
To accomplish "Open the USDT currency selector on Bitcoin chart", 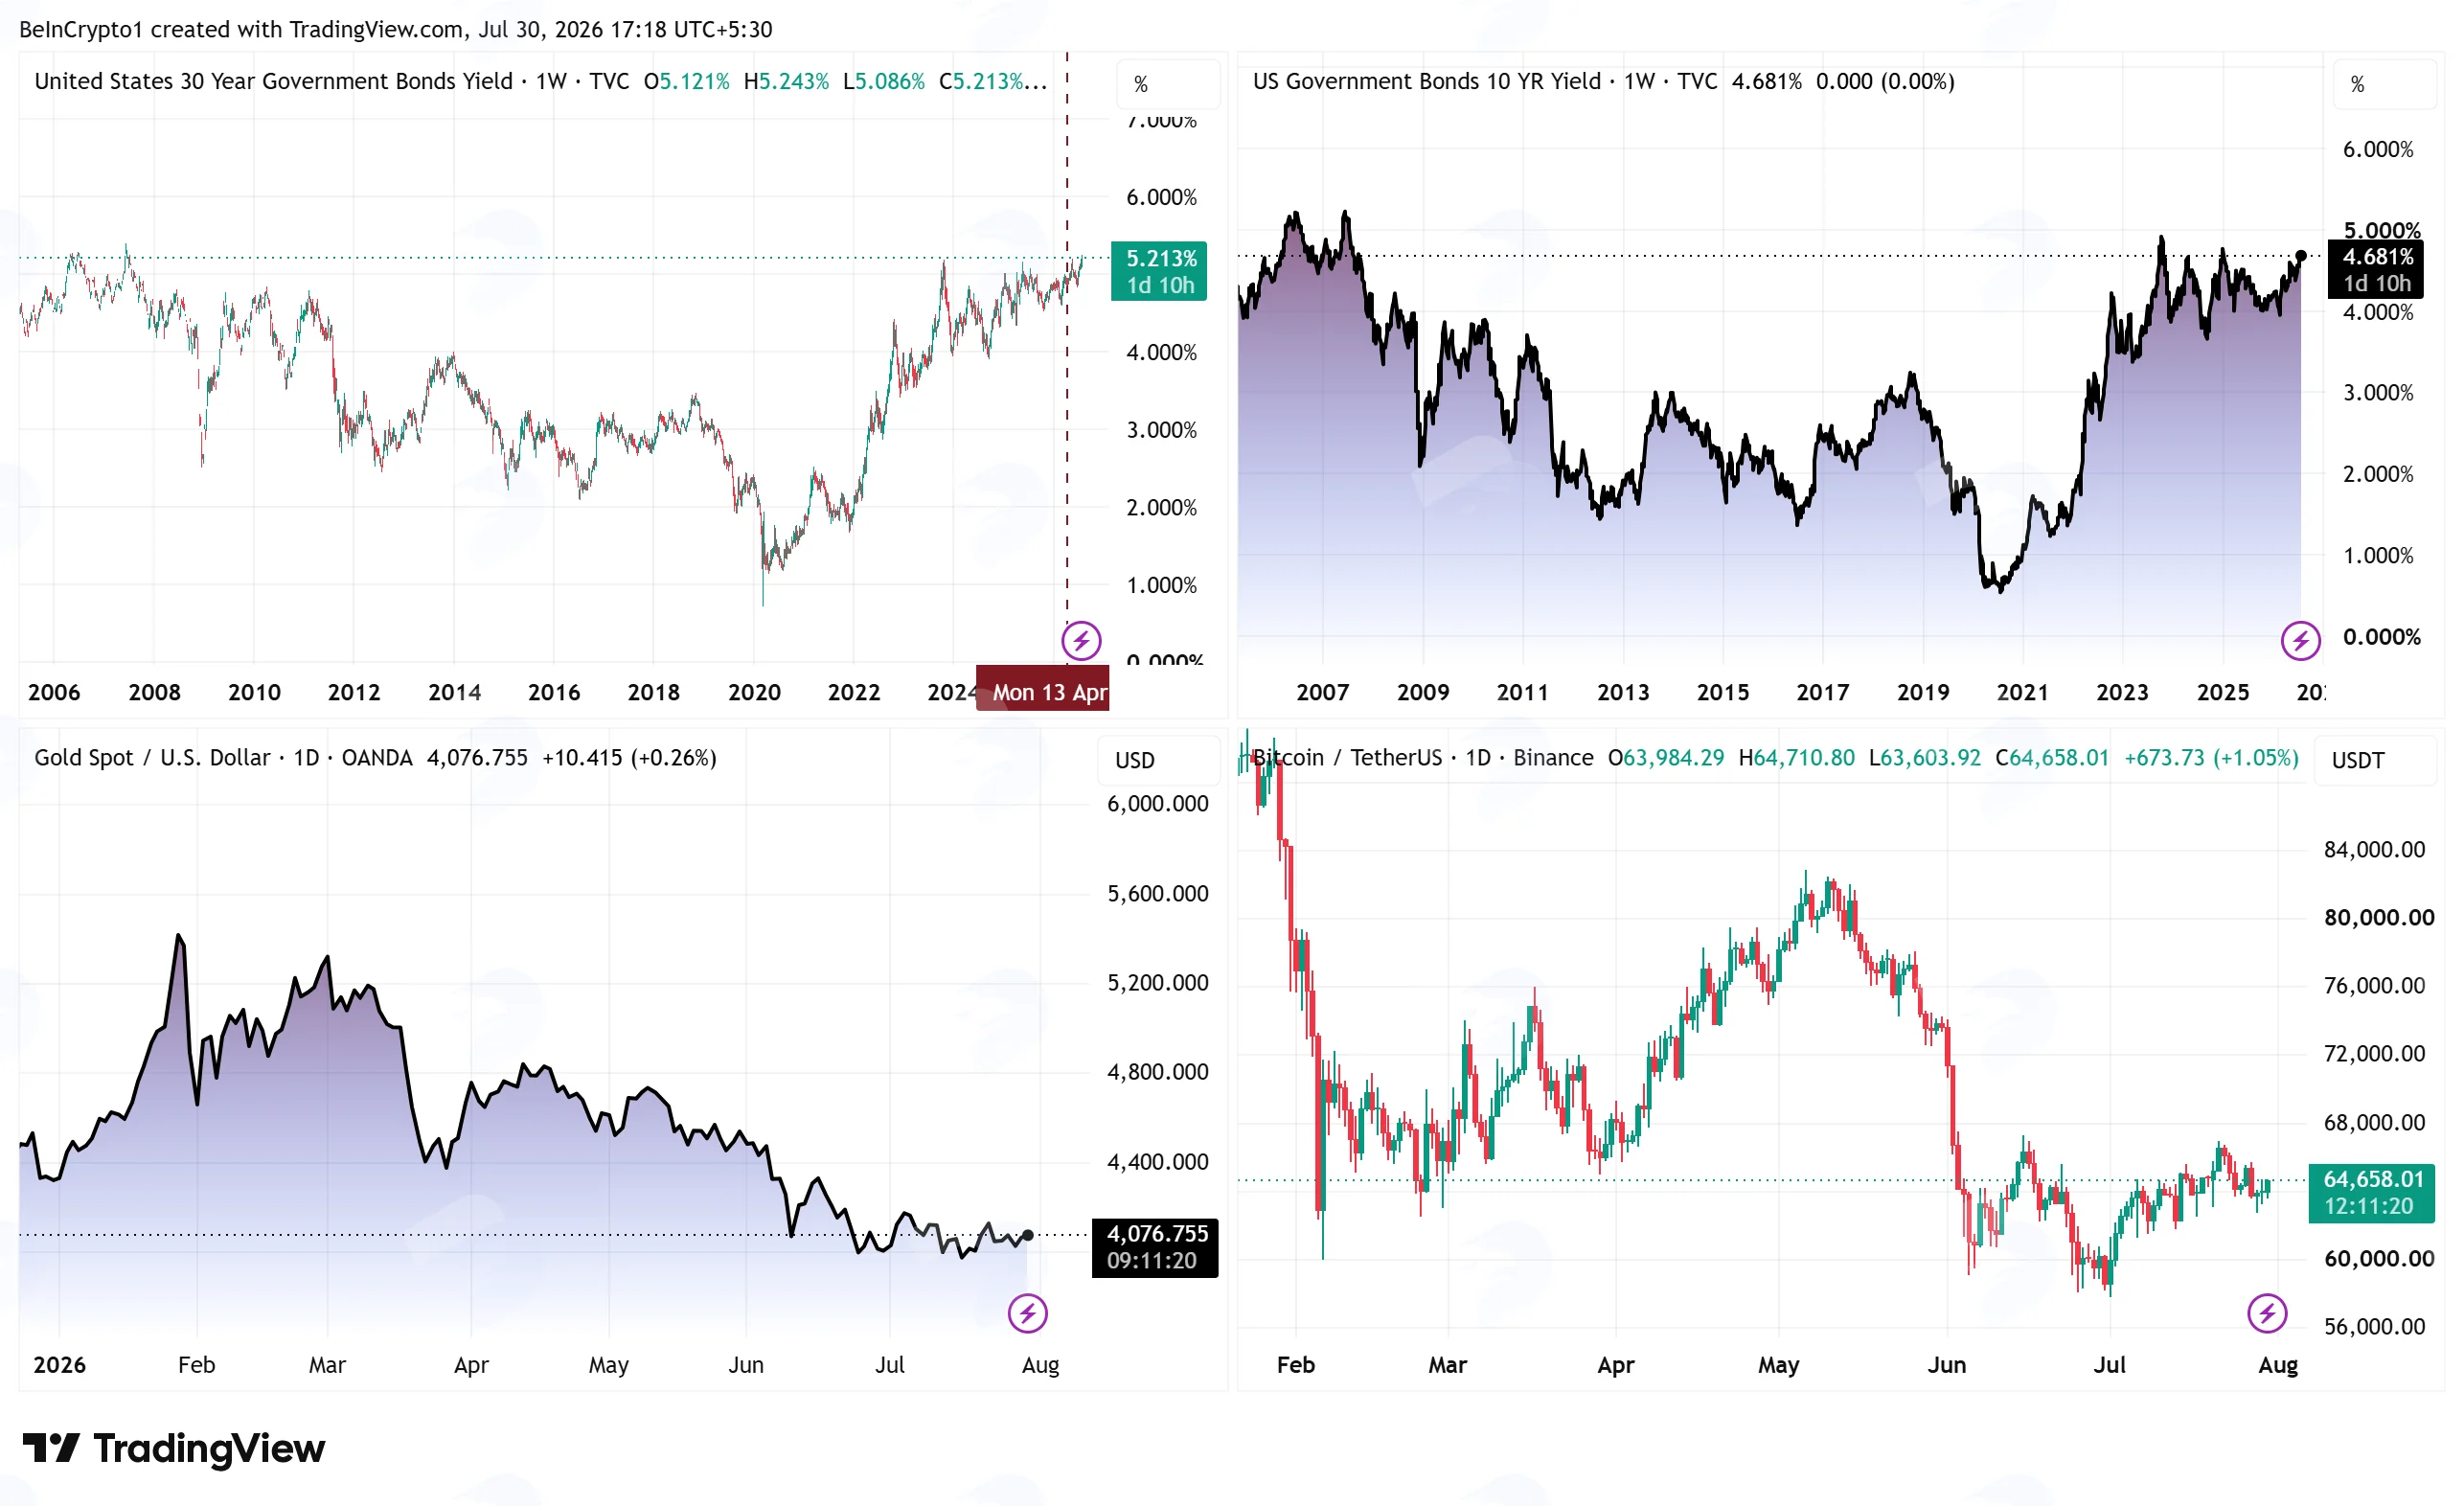I will (x=2375, y=760).
